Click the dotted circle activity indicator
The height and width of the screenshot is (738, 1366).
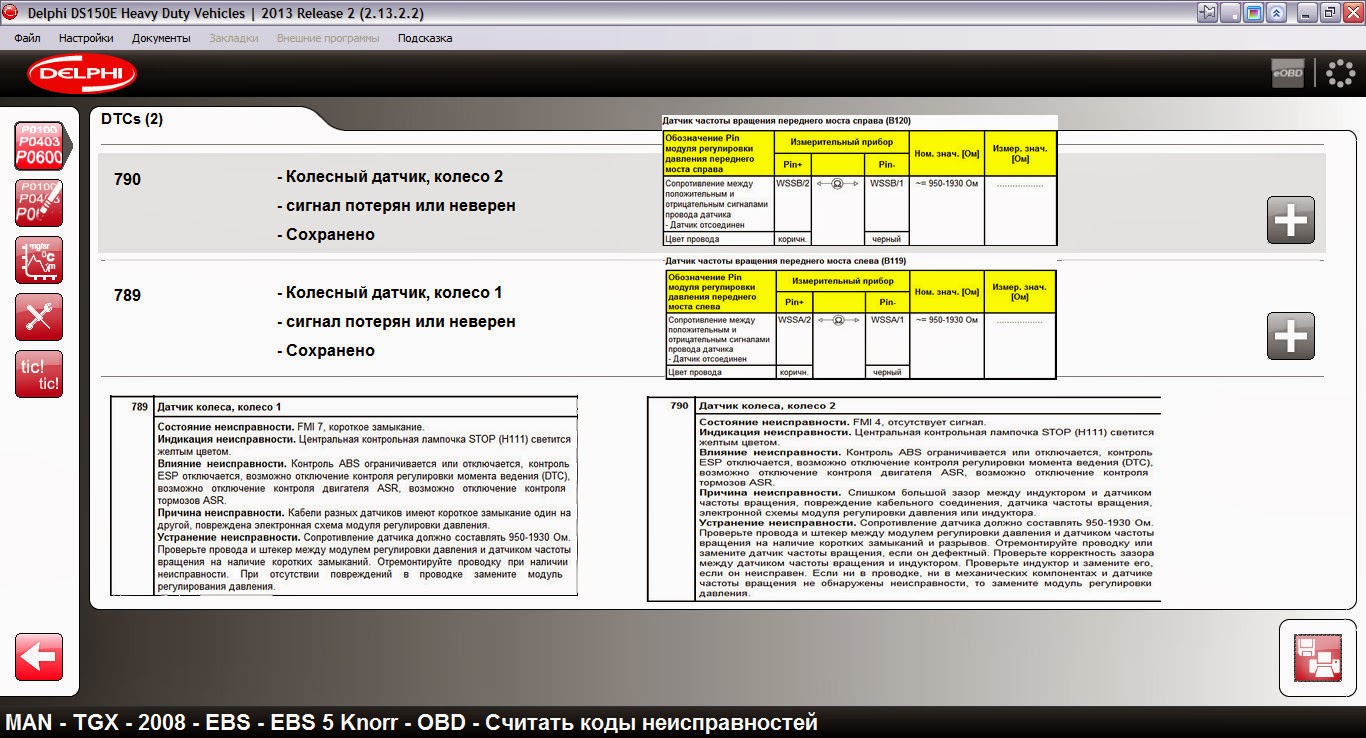(x=1340, y=73)
